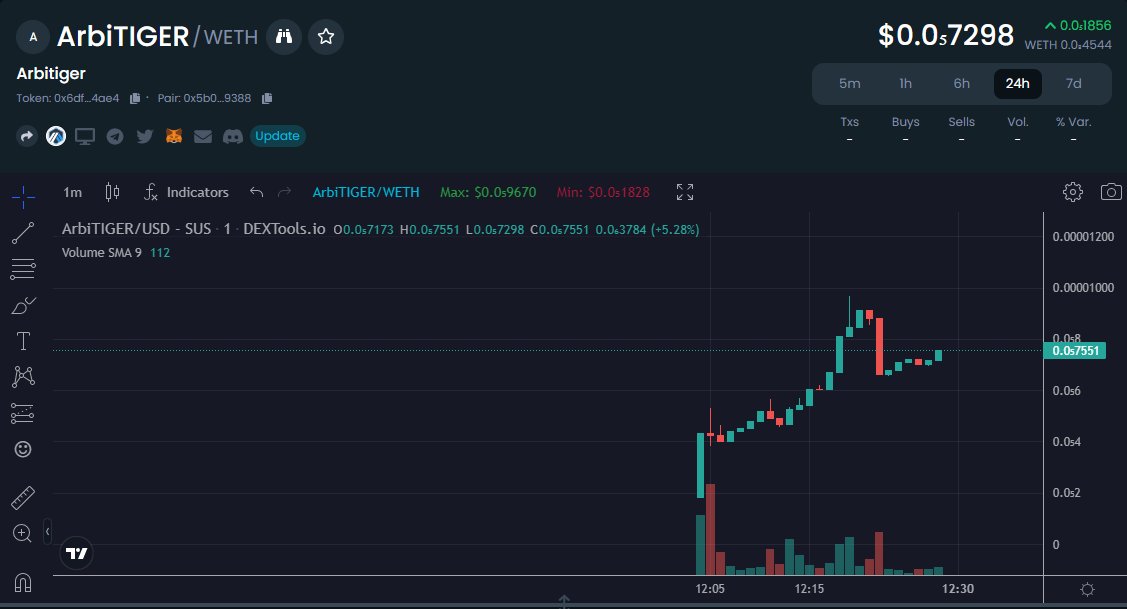Click the current price label 0.0₅7551
1127x609 pixels.
1075,351
